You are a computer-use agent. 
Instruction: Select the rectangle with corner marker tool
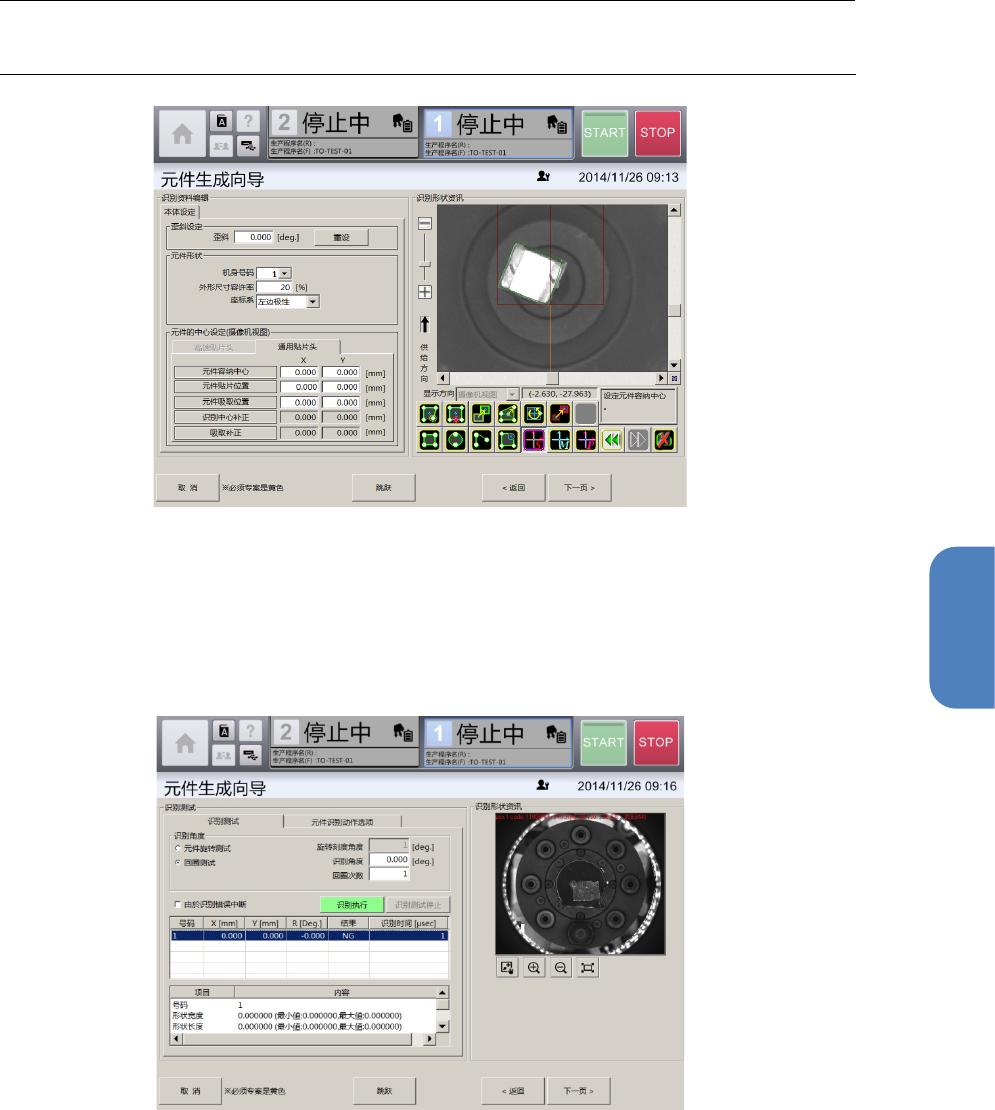pyautogui.click(x=508, y=440)
